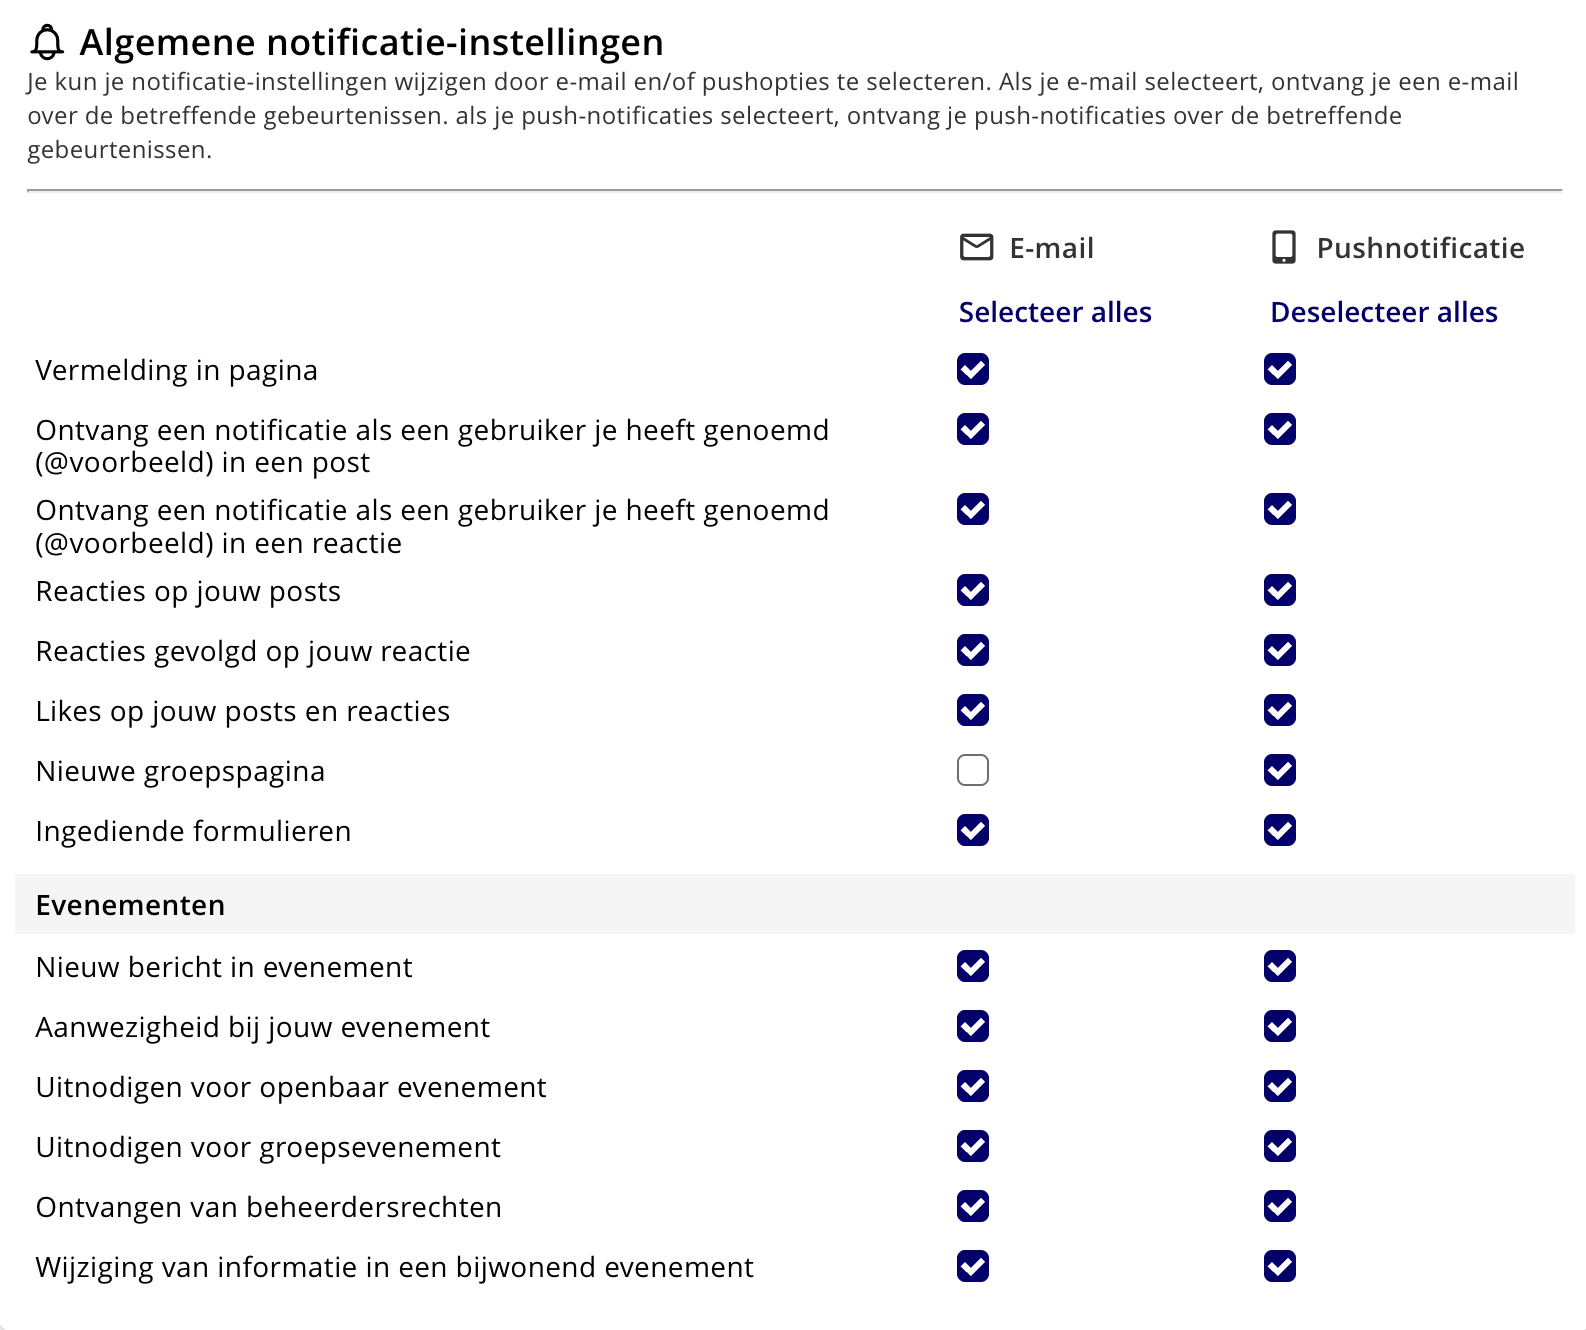Click the bell icon beside the title
1586x1330 pixels.
(47, 43)
